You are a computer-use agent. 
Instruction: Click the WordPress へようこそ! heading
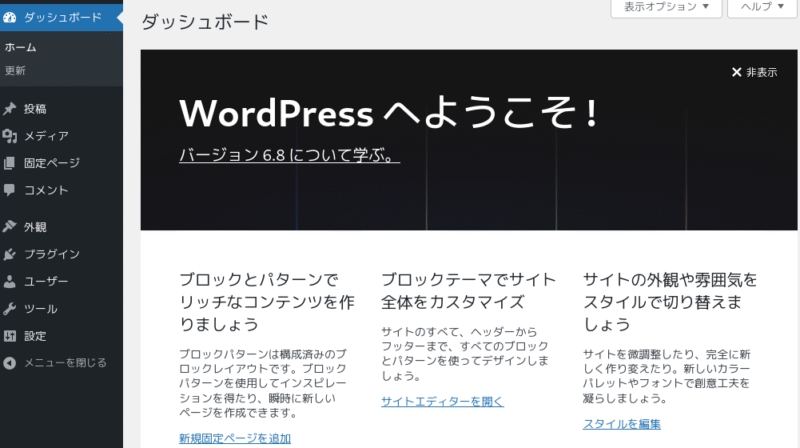388,113
